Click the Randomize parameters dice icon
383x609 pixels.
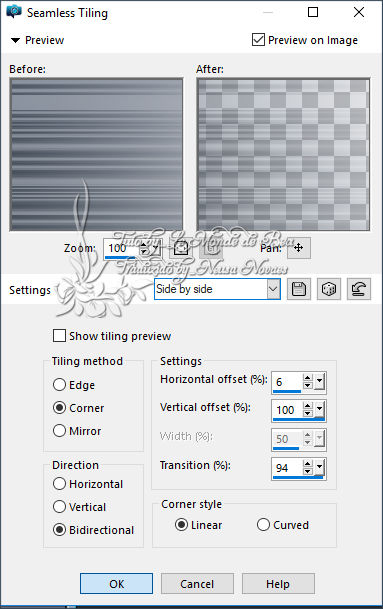point(329,289)
